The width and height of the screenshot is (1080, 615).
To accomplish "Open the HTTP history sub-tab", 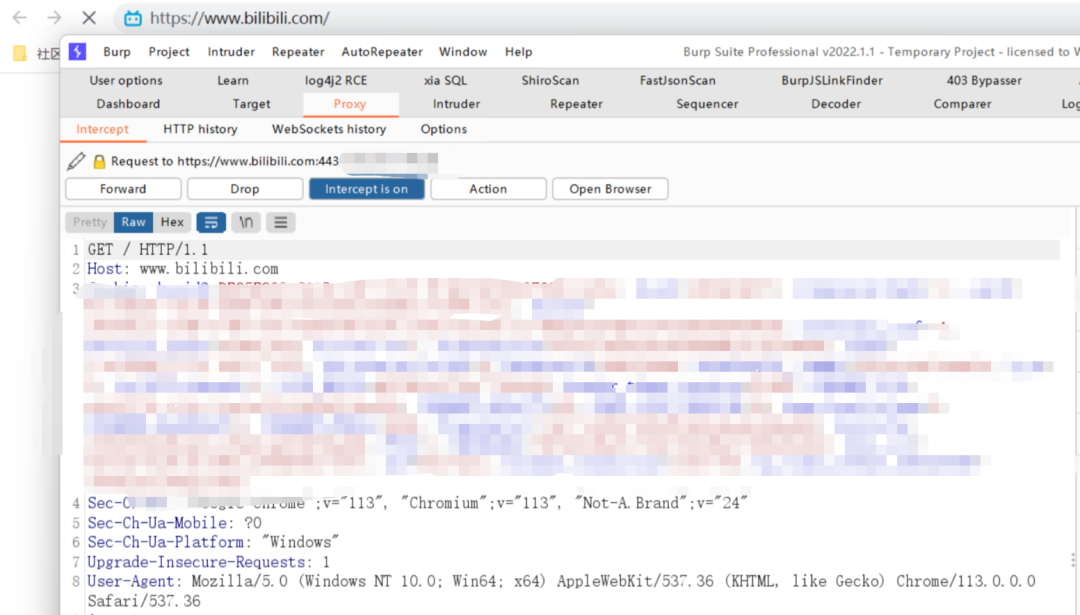I will point(200,129).
